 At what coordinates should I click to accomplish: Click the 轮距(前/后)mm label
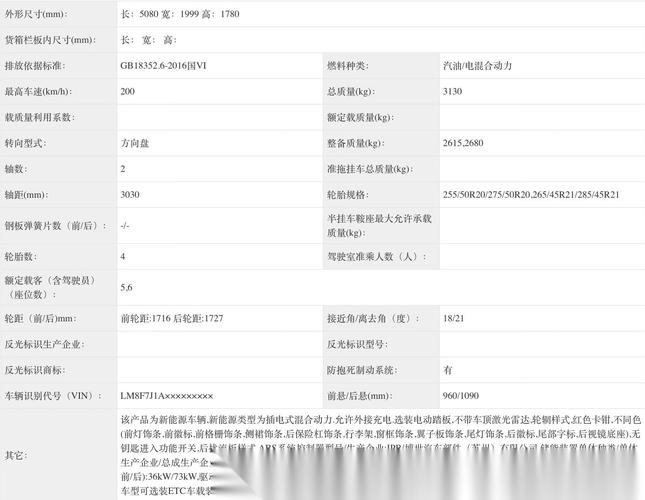click(41, 318)
